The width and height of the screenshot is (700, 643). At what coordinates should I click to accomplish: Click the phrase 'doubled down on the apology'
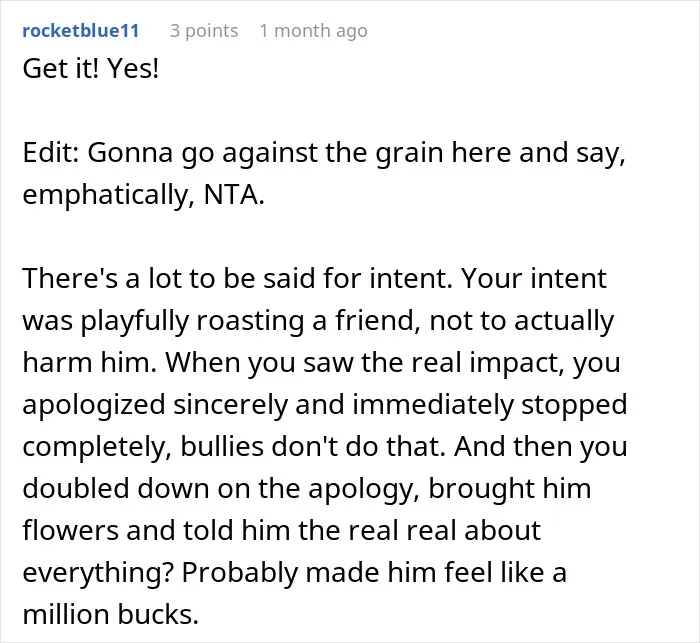[221, 489]
